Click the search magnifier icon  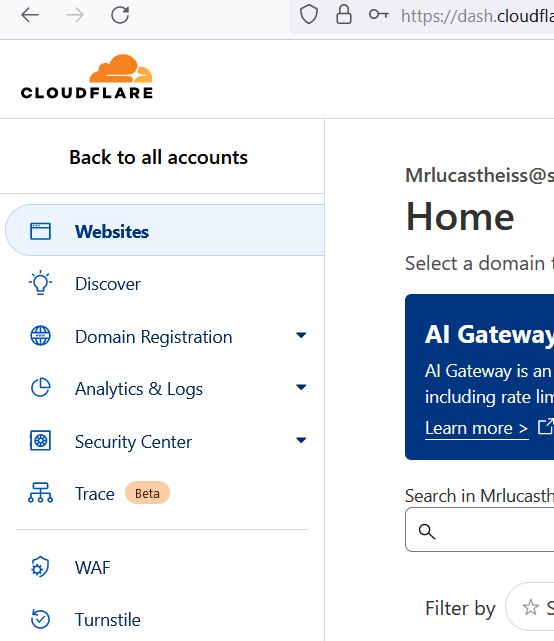pyautogui.click(x=427, y=531)
